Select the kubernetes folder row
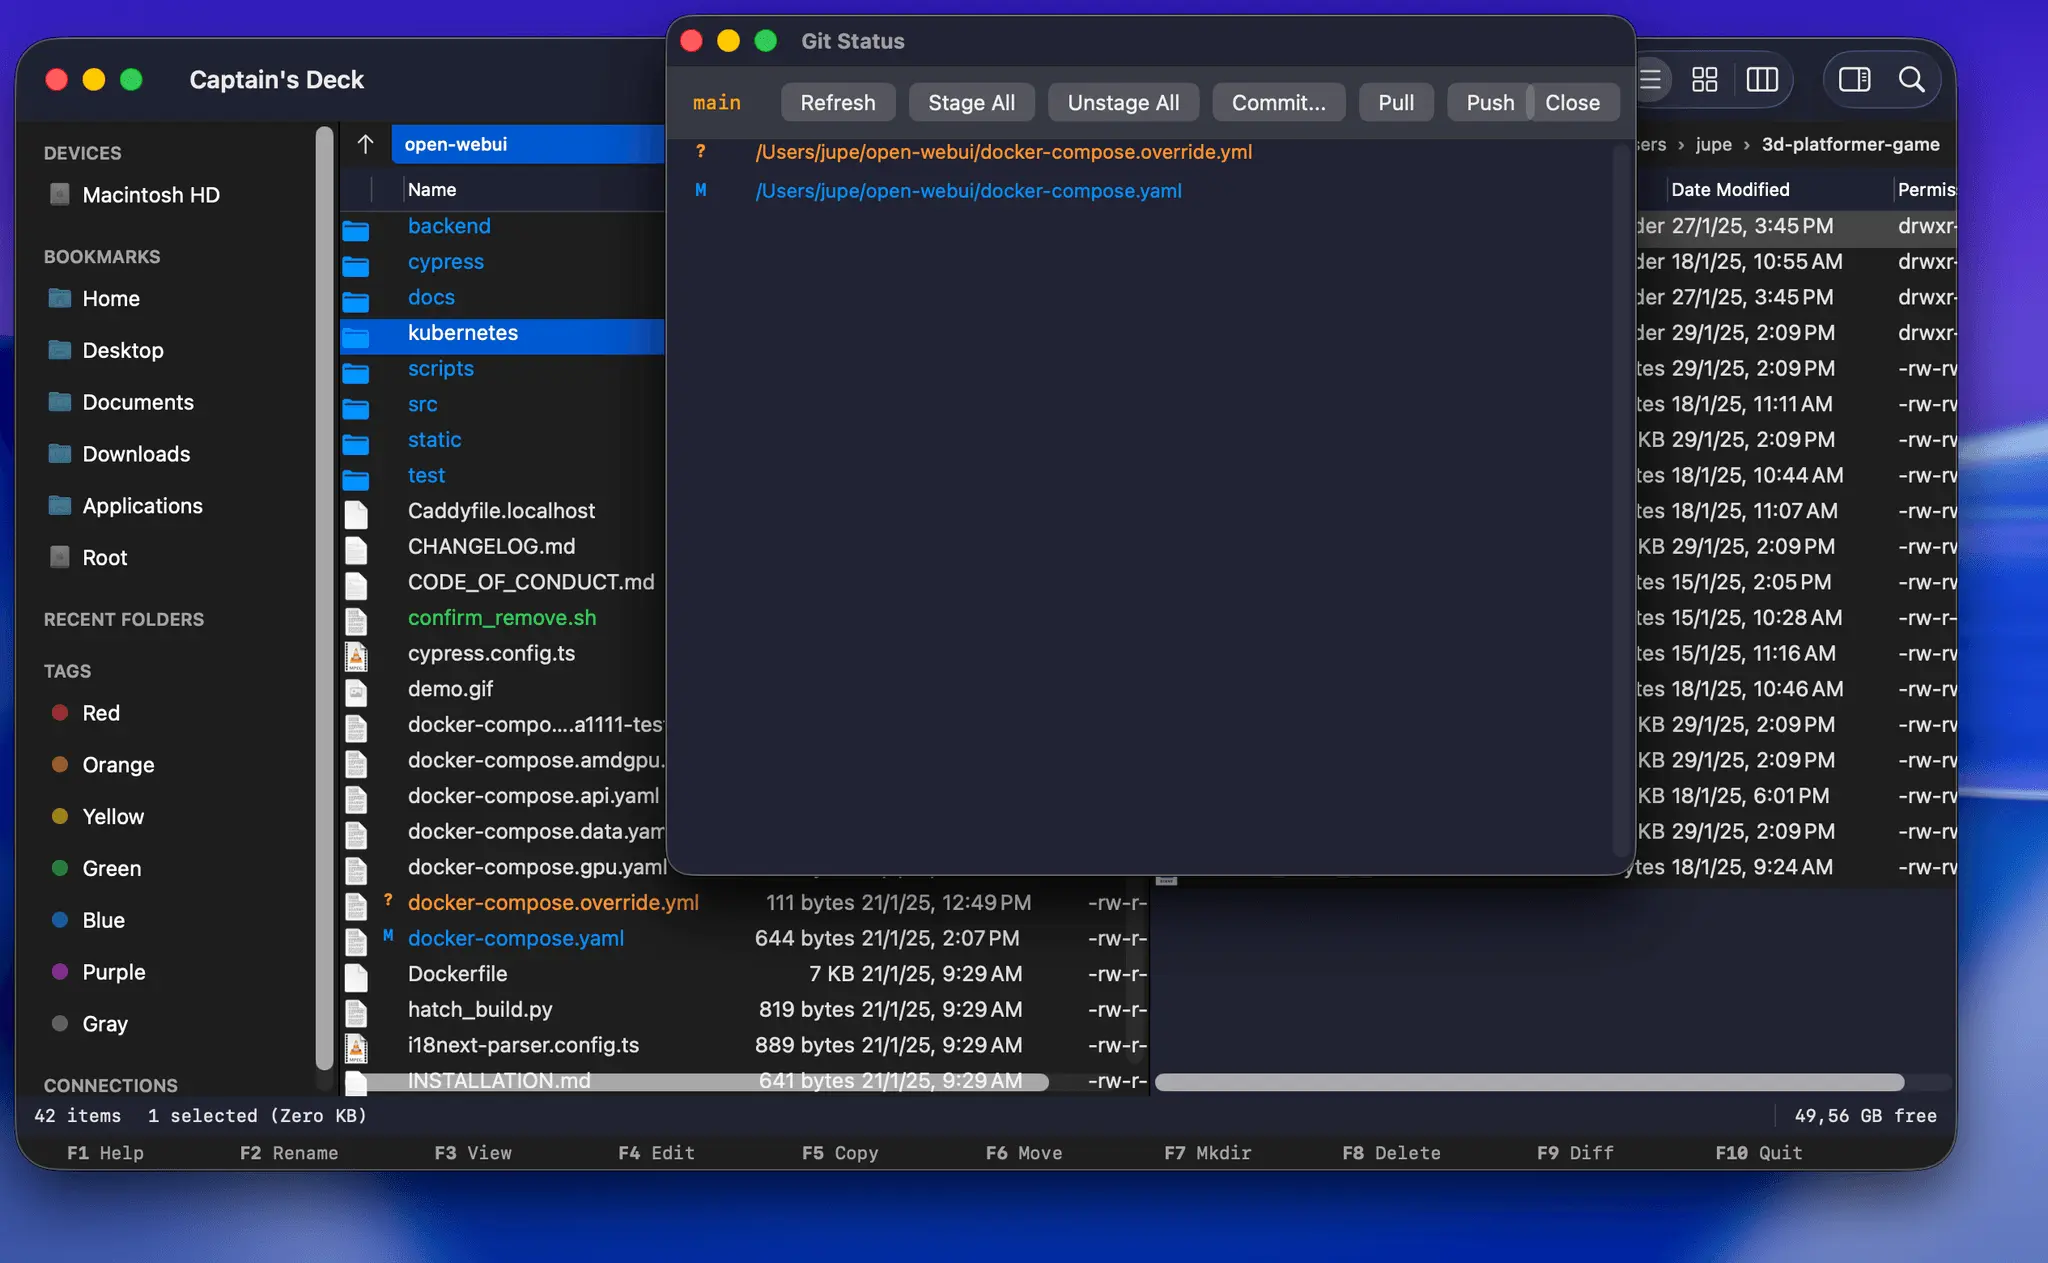 [502, 334]
